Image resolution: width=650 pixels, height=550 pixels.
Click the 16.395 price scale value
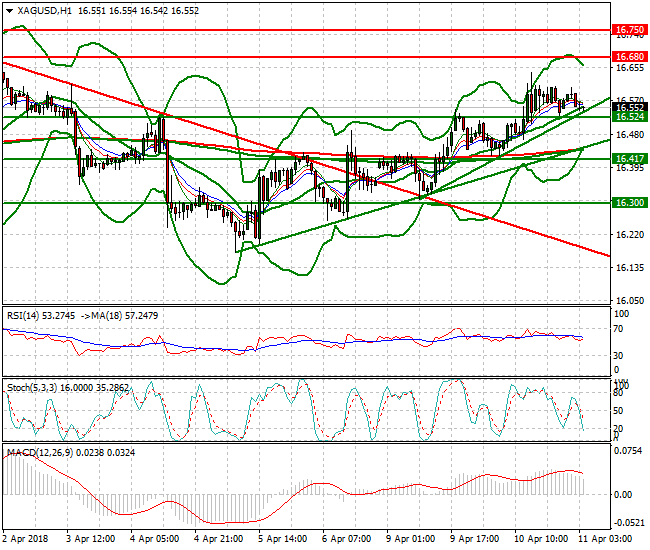click(x=630, y=168)
